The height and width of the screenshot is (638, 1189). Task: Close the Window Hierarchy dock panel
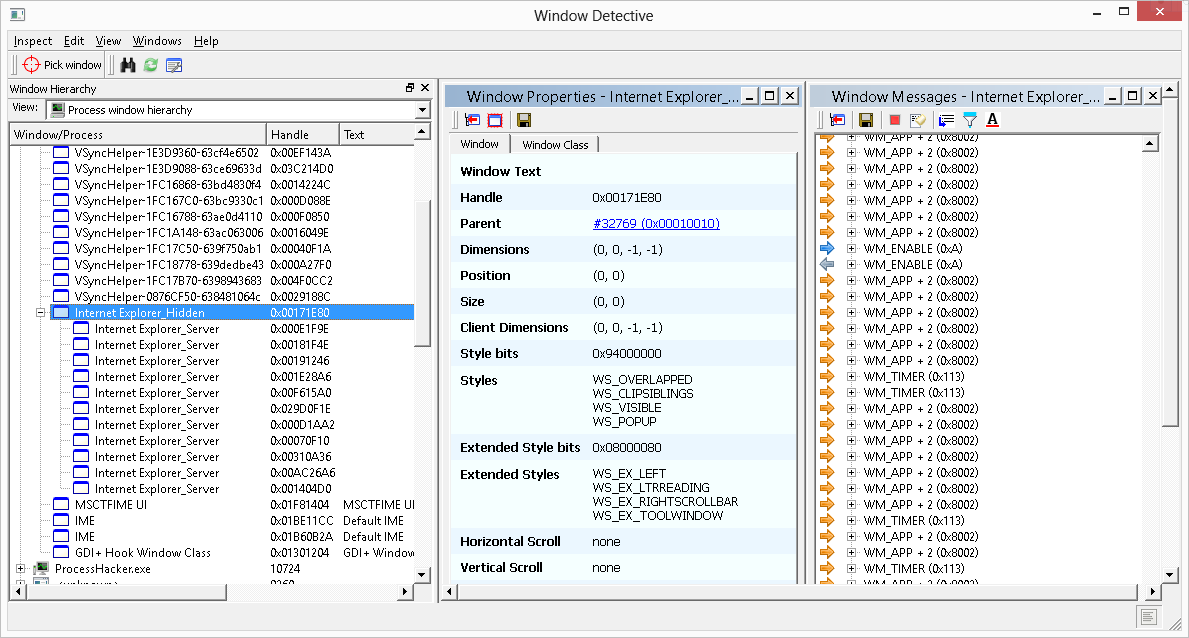[425, 88]
